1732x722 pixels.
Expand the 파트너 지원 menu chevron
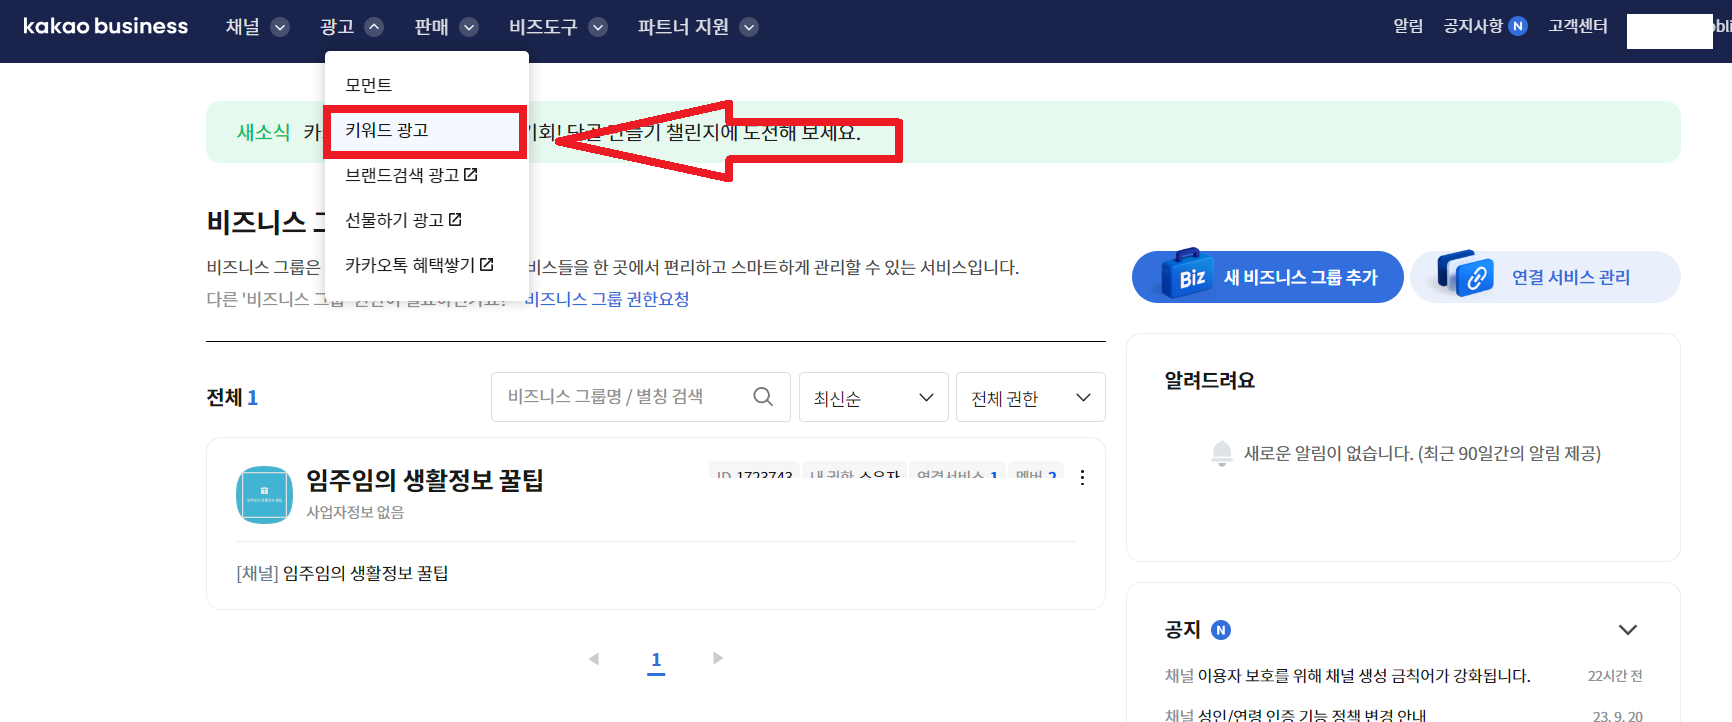749,27
